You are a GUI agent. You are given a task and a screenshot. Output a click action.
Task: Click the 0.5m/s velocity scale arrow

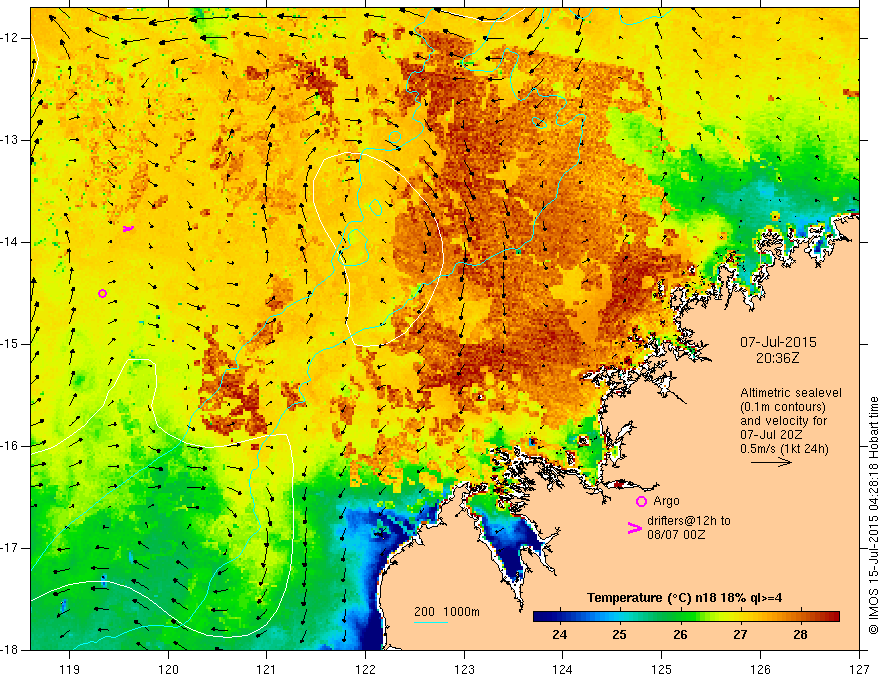771,462
